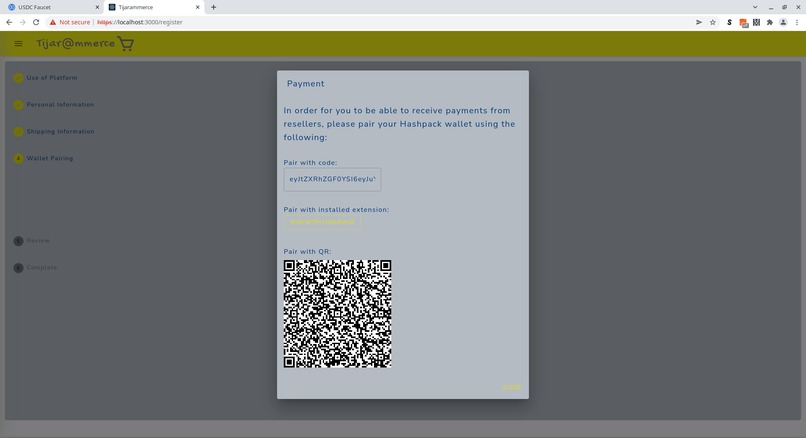The width and height of the screenshot is (806, 438).
Task: Open the Extensions puzzle icon
Action: [770, 22]
